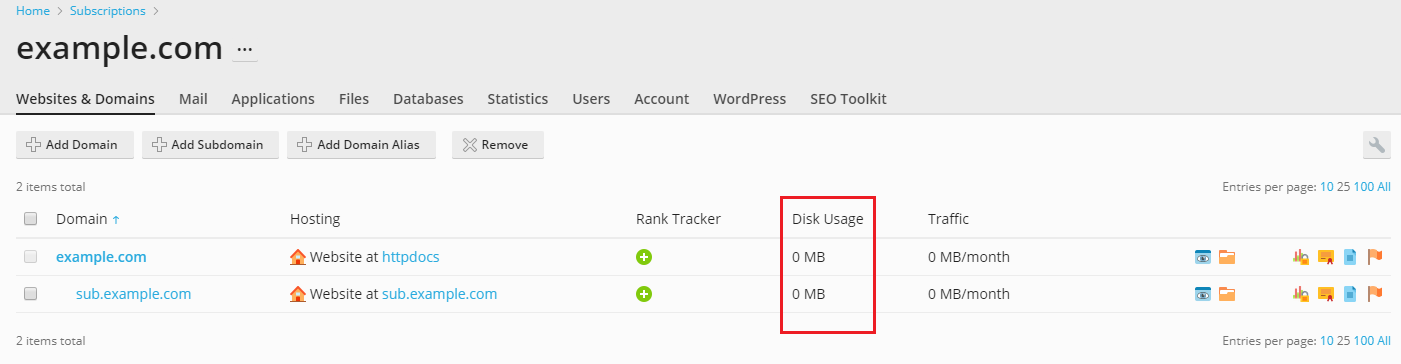The width and height of the screenshot is (1401, 364).
Task: Open the Files tab
Action: [354, 99]
